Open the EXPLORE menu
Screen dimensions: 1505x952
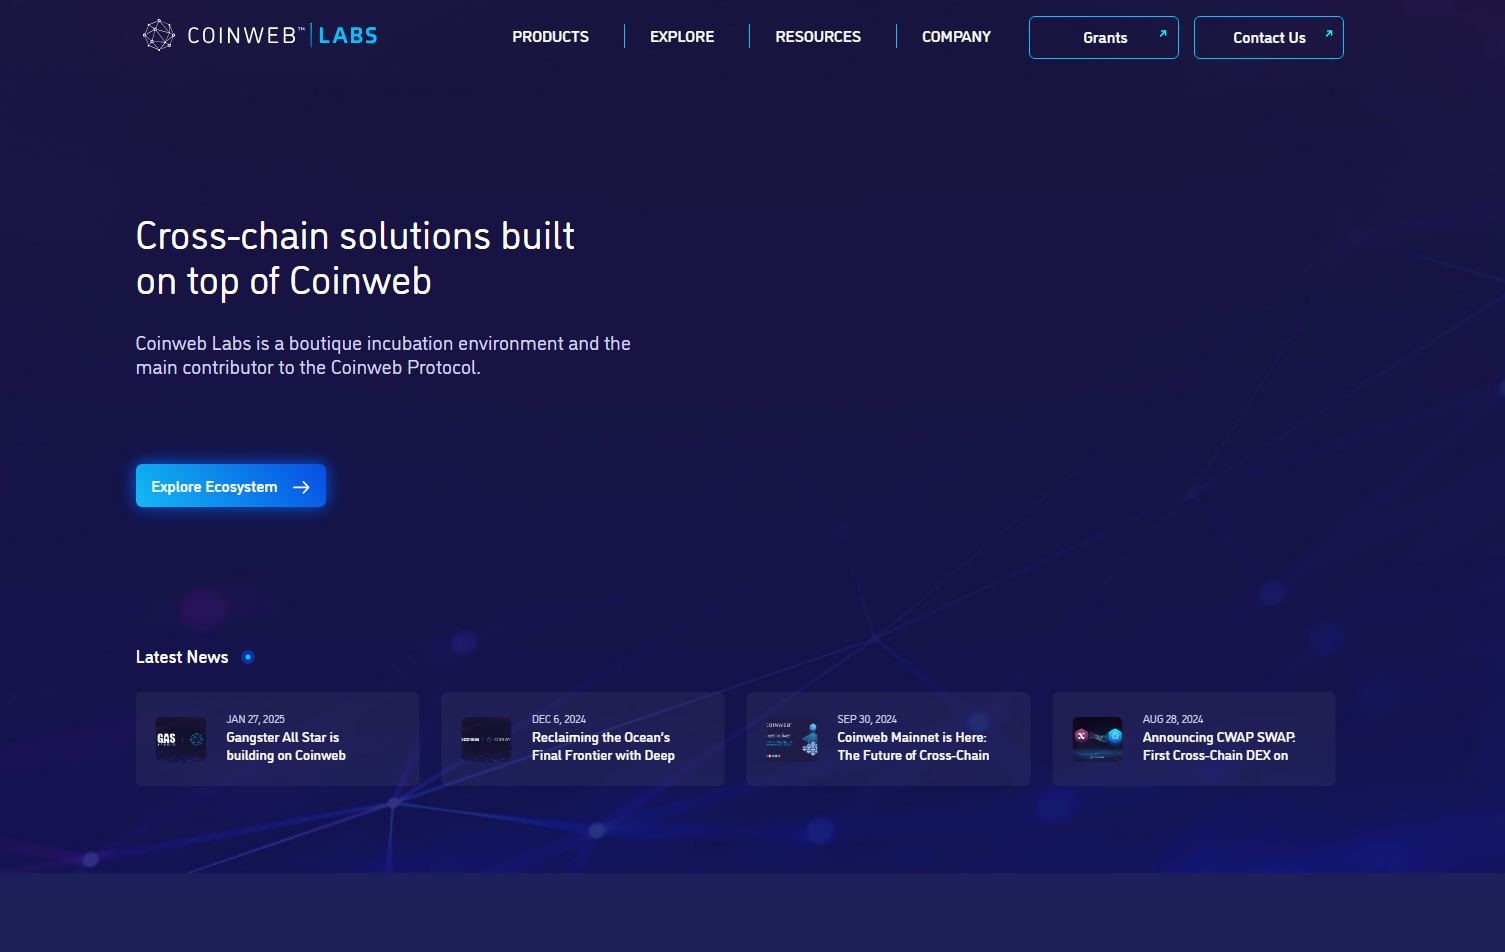coord(682,37)
